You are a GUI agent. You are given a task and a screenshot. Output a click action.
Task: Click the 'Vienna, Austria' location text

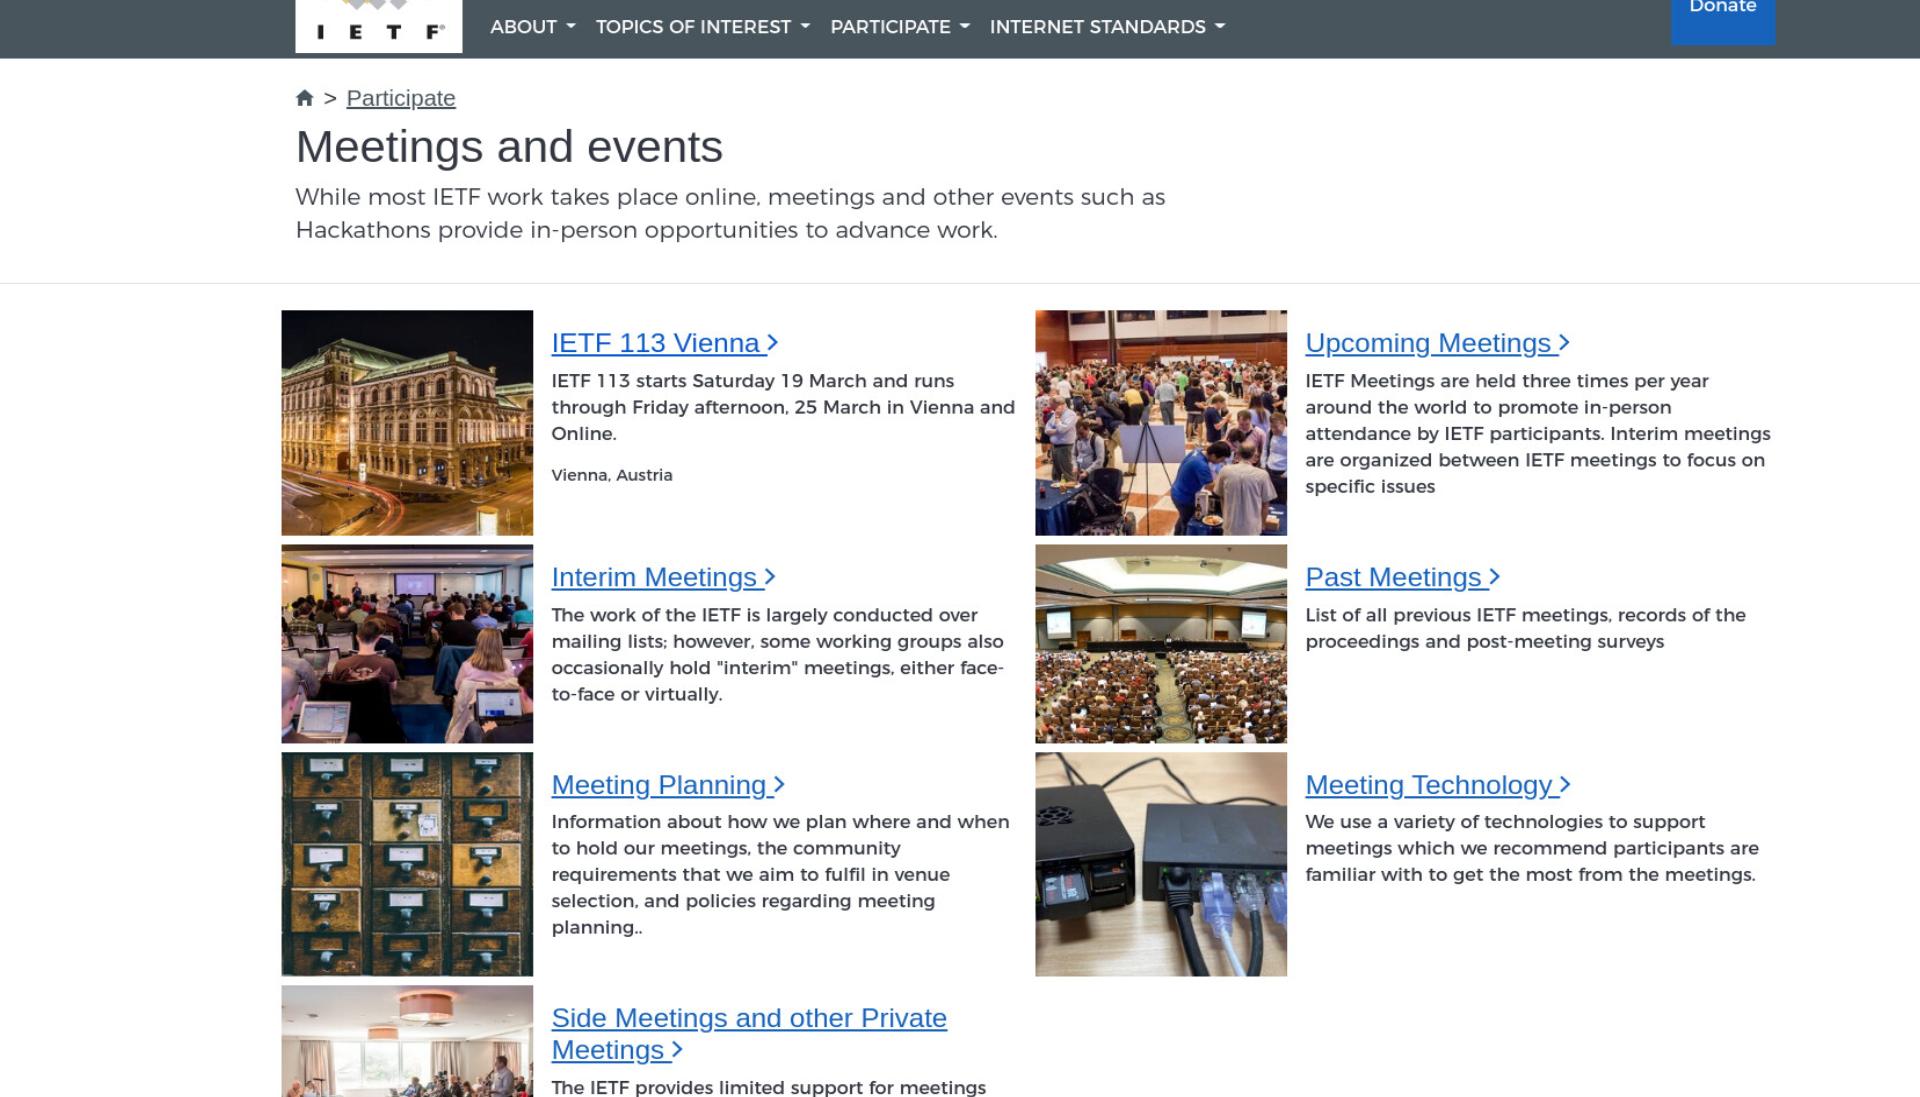pos(612,475)
